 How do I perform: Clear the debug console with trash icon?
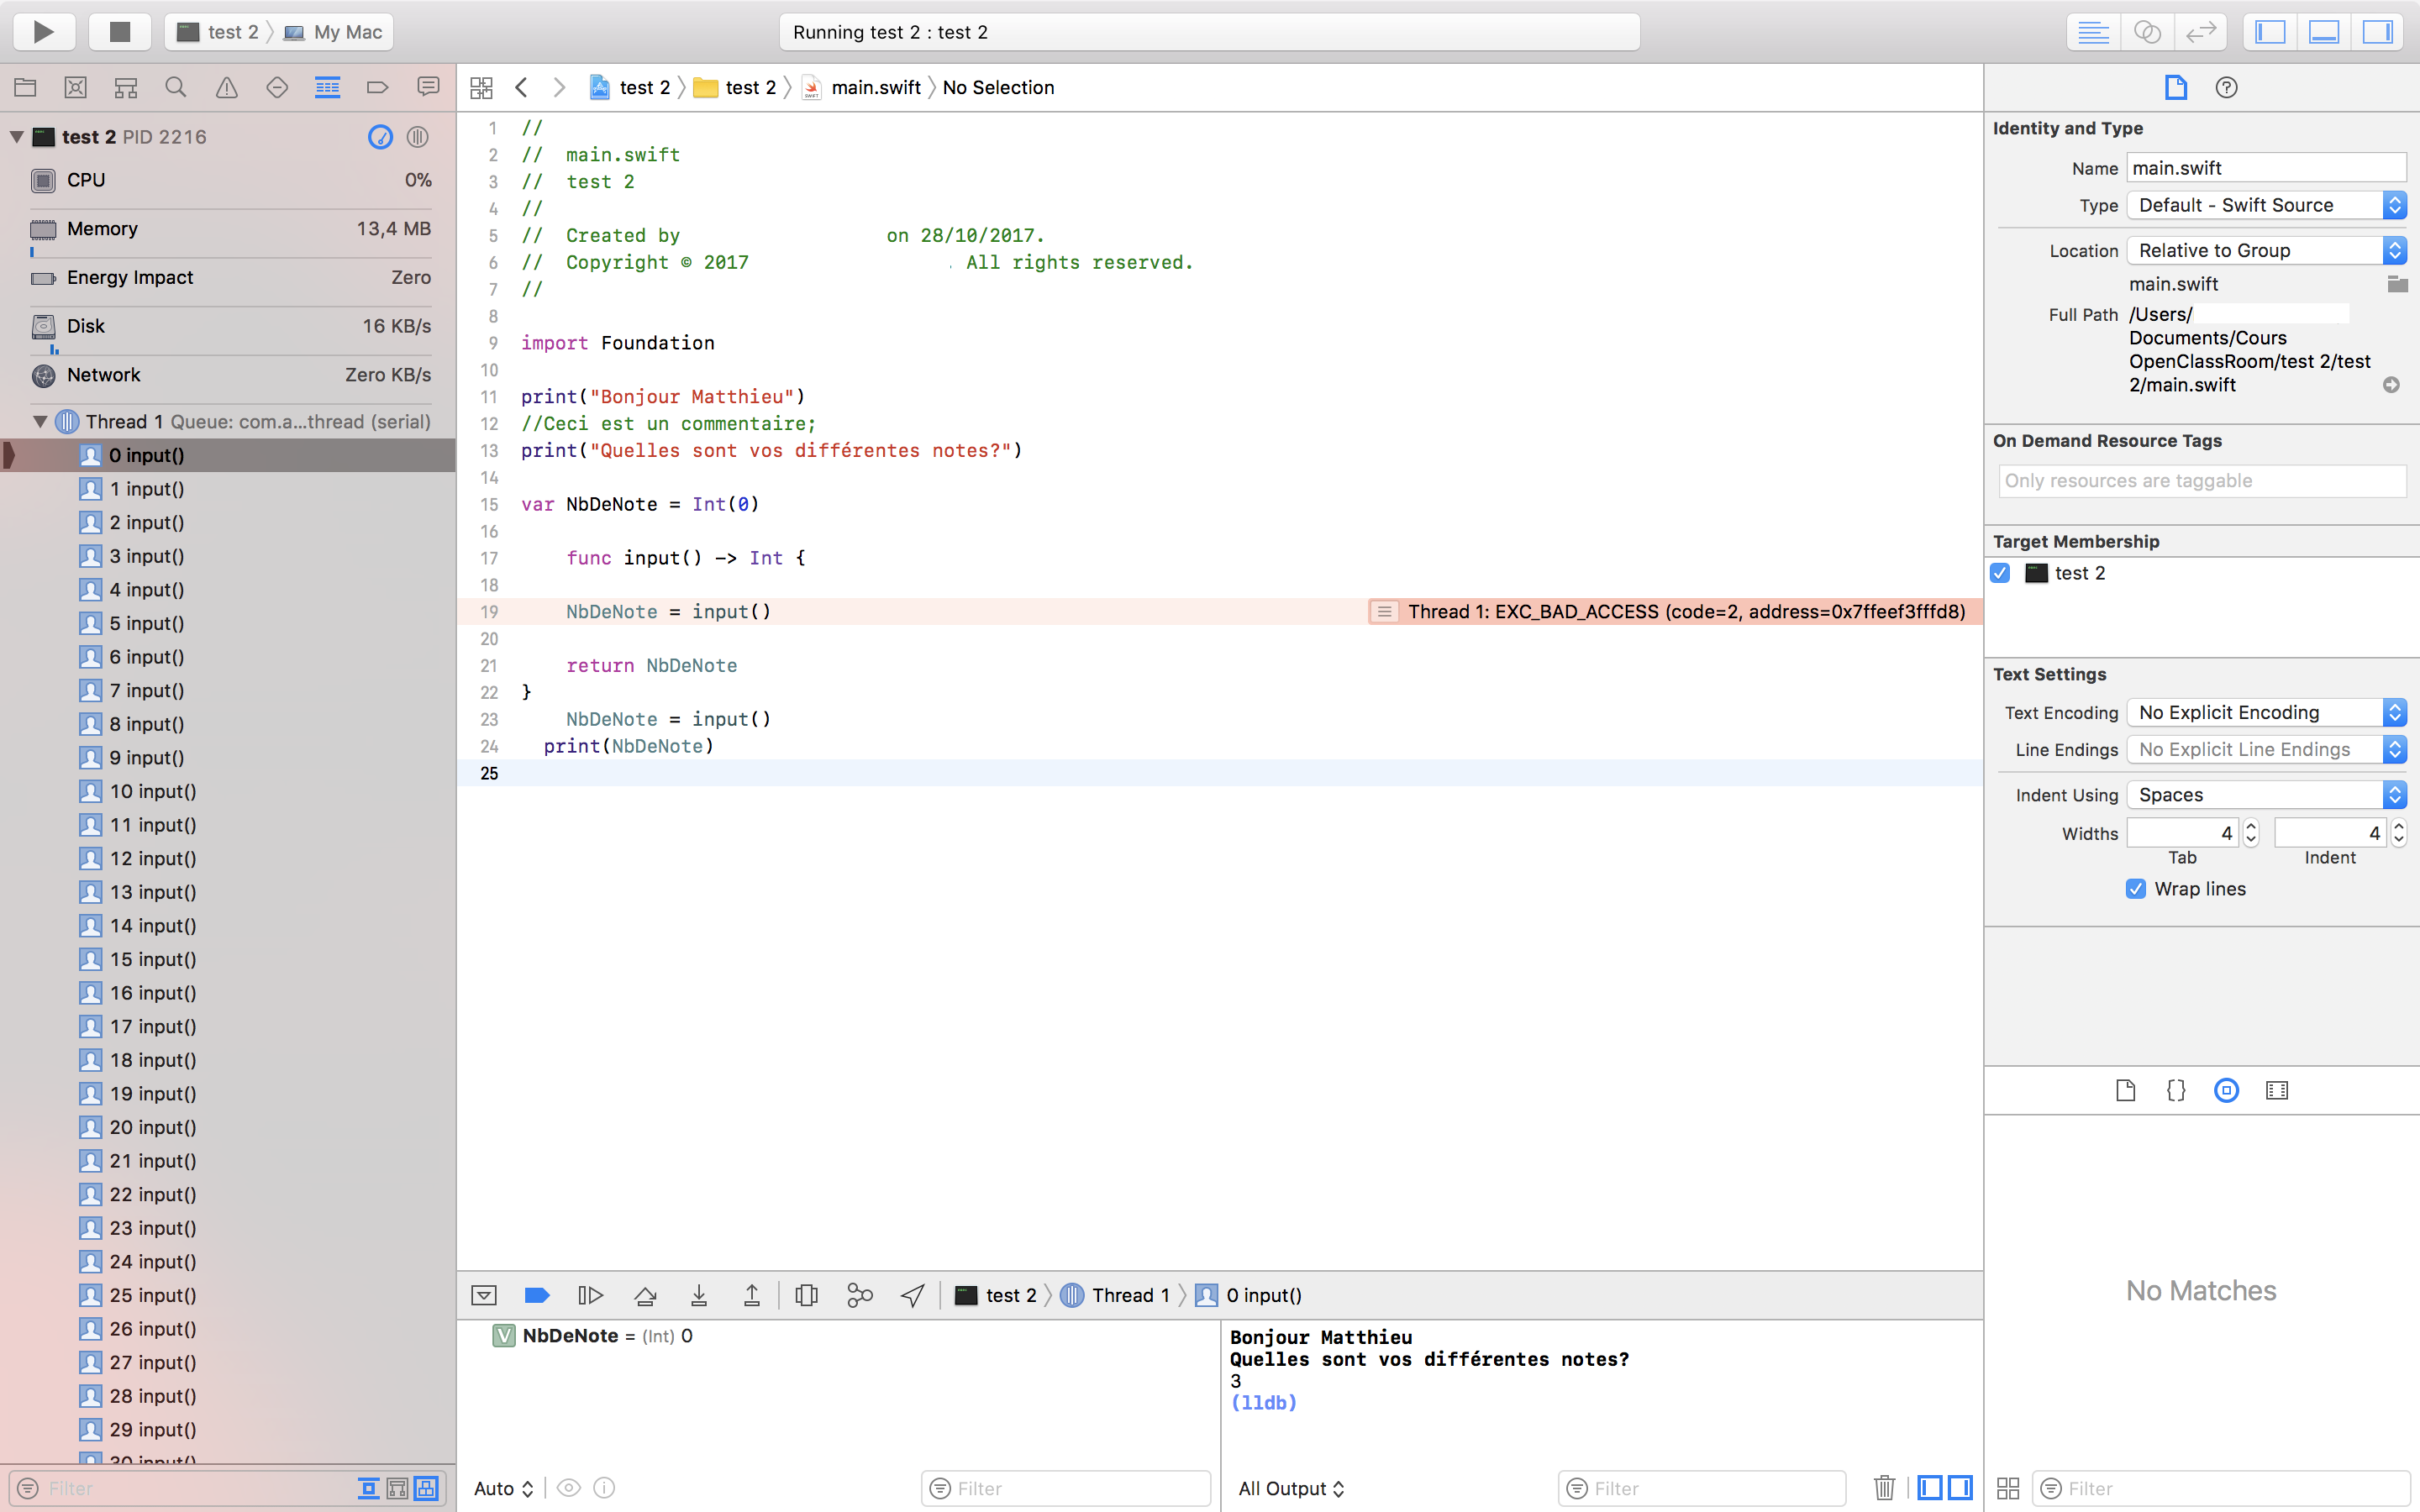click(1884, 1488)
